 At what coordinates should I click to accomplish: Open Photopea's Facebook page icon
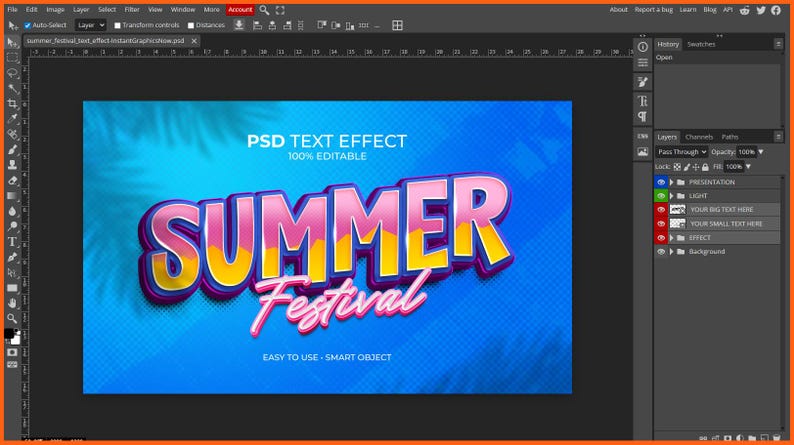pos(776,10)
